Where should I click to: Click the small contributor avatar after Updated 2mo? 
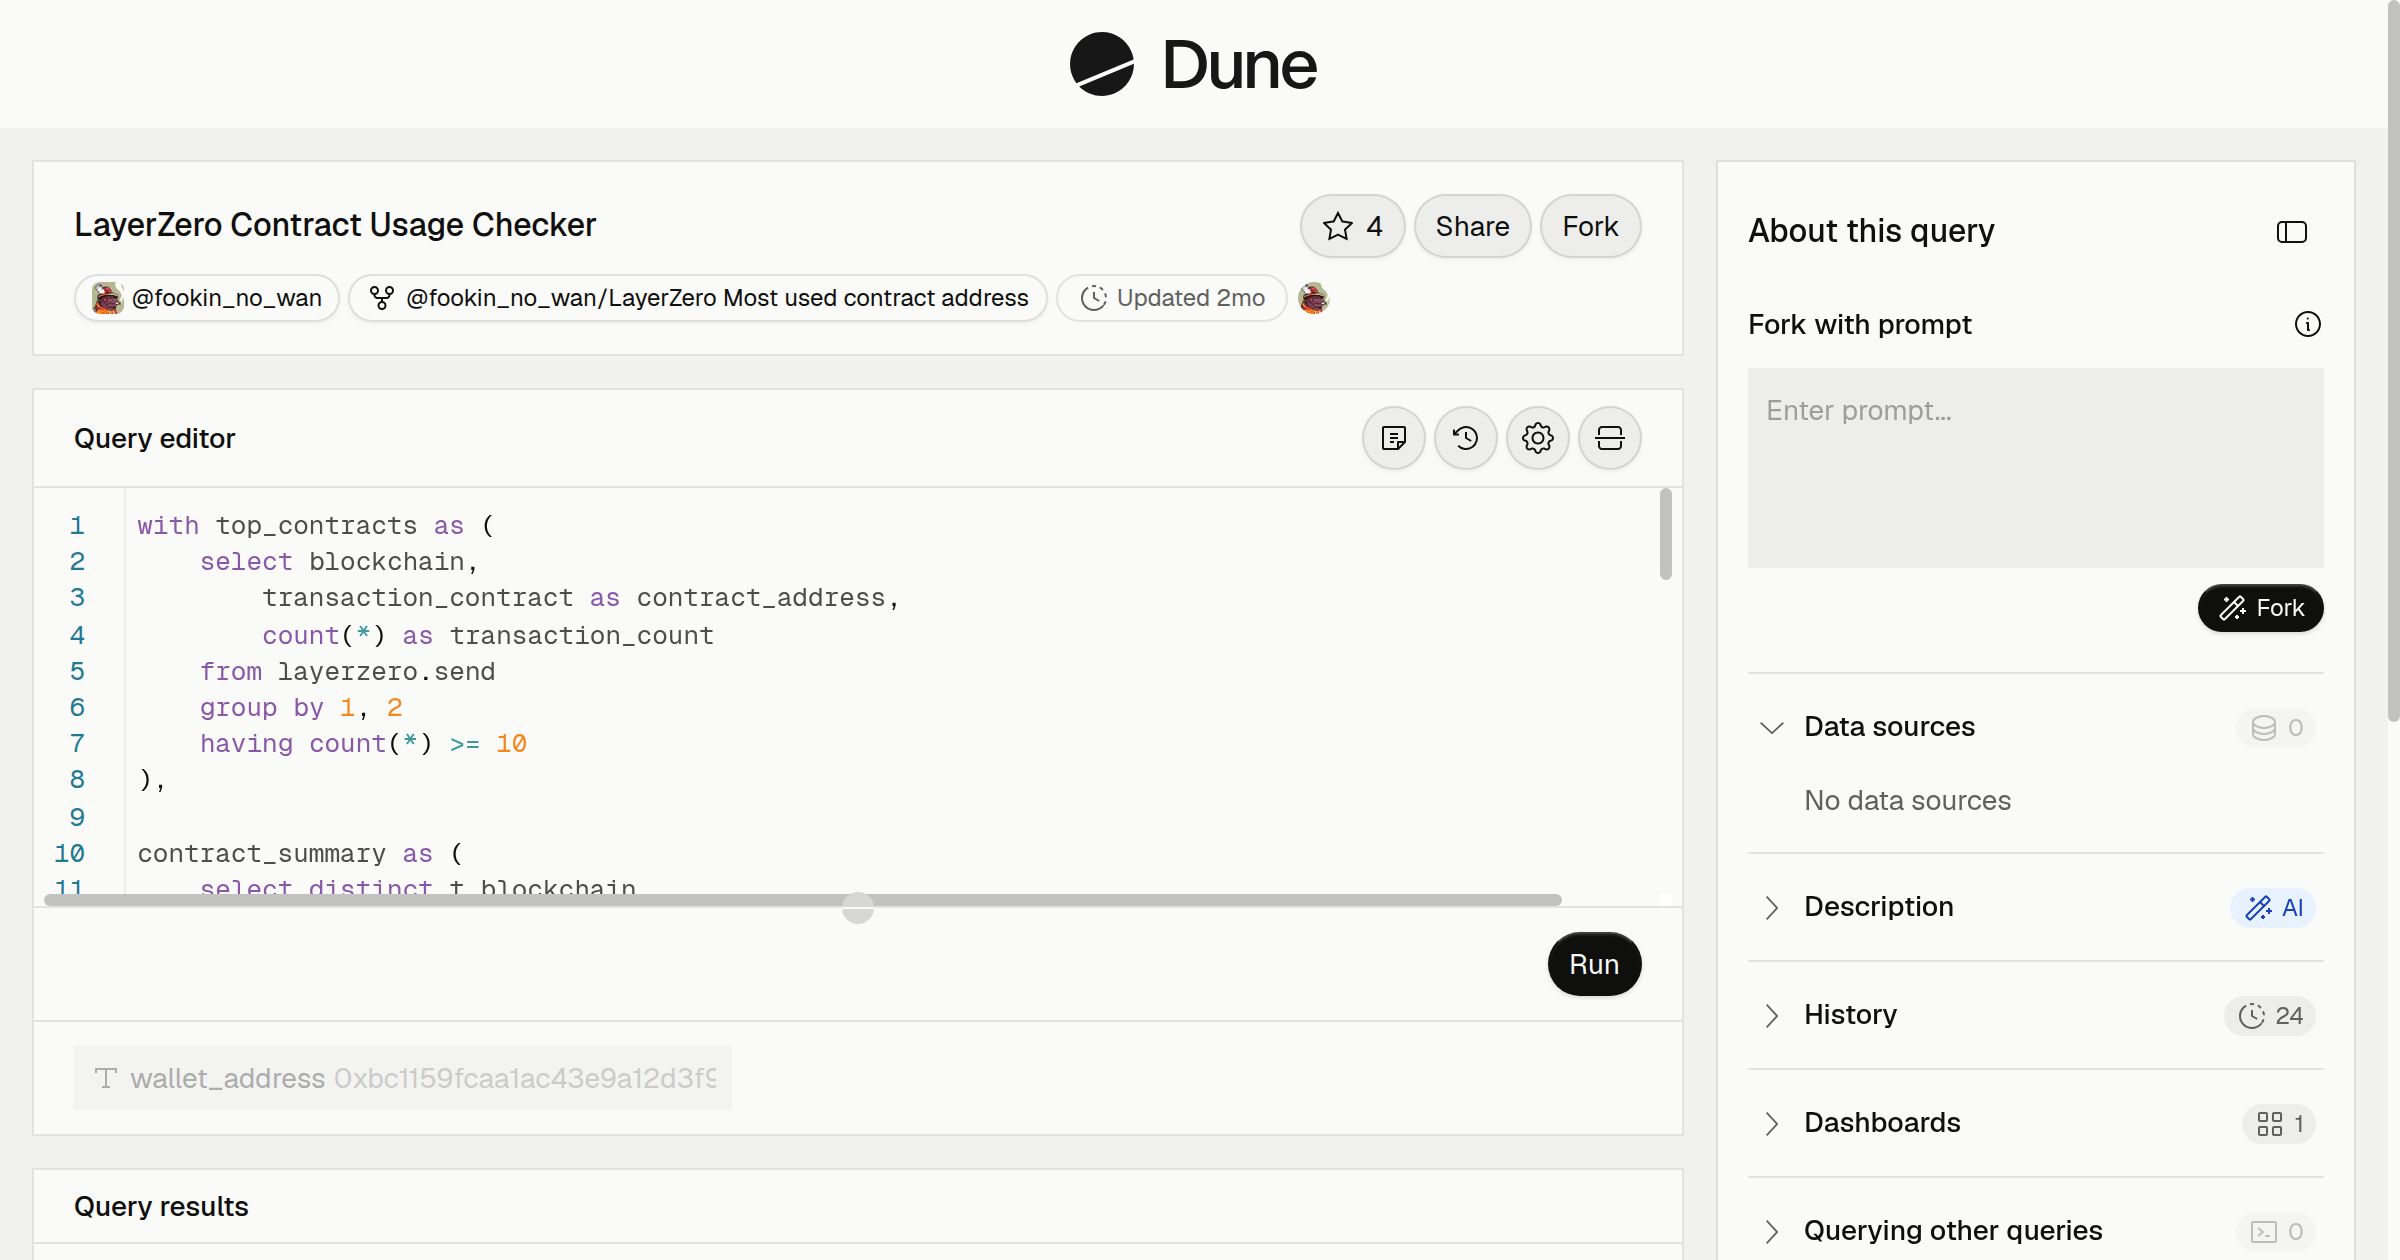1313,298
